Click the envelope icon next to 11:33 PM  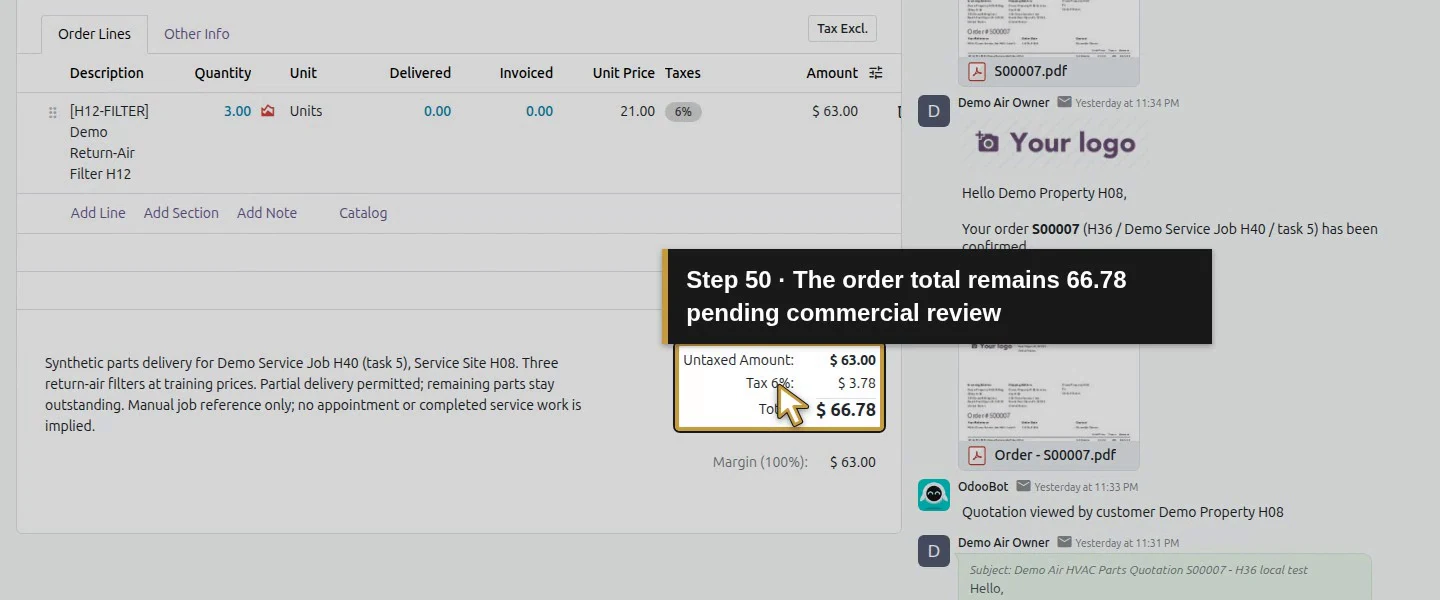1023,486
